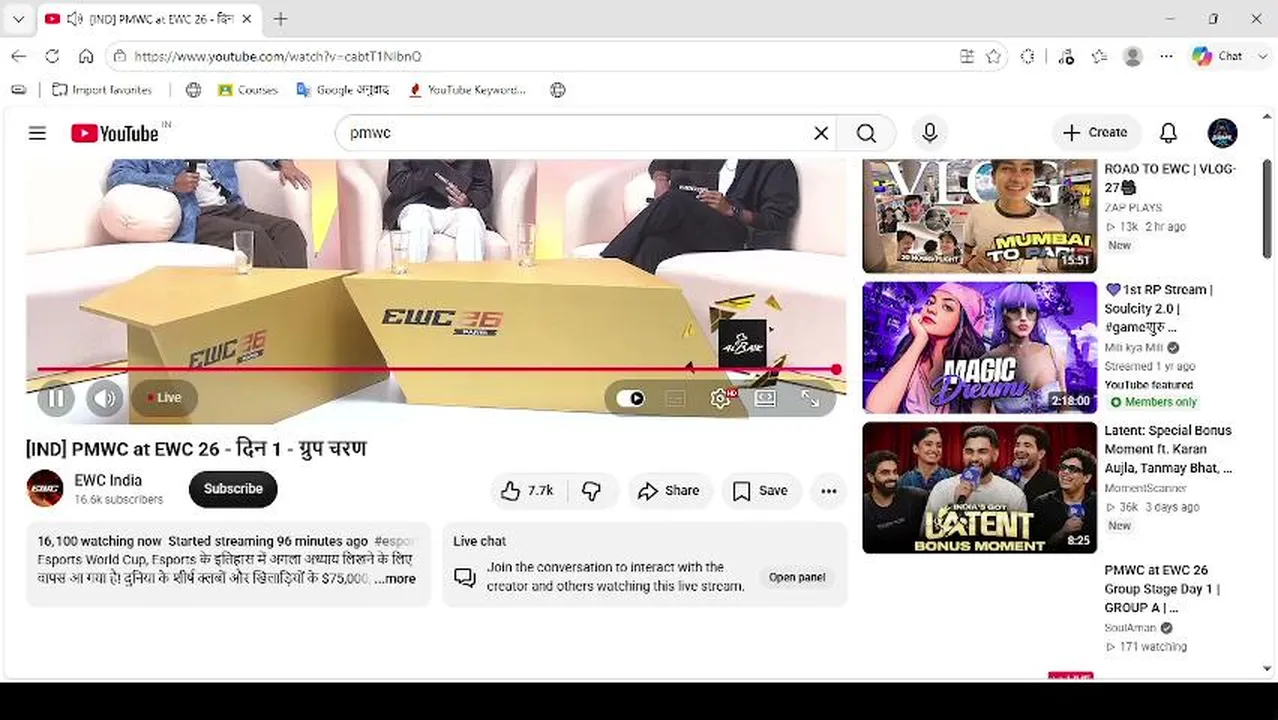Open PMWC Group Stage Day 1 GROUP A video
1278x720 pixels.
tap(1161, 588)
